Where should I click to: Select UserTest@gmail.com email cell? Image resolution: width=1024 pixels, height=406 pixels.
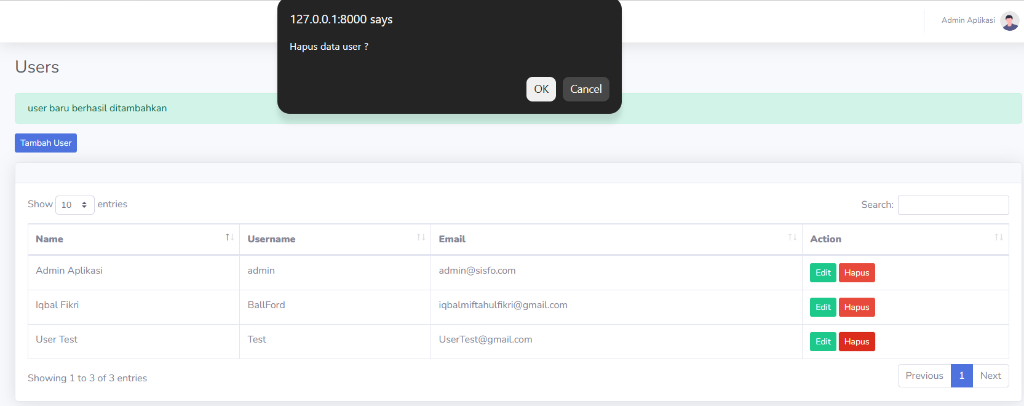pyautogui.click(x=616, y=339)
